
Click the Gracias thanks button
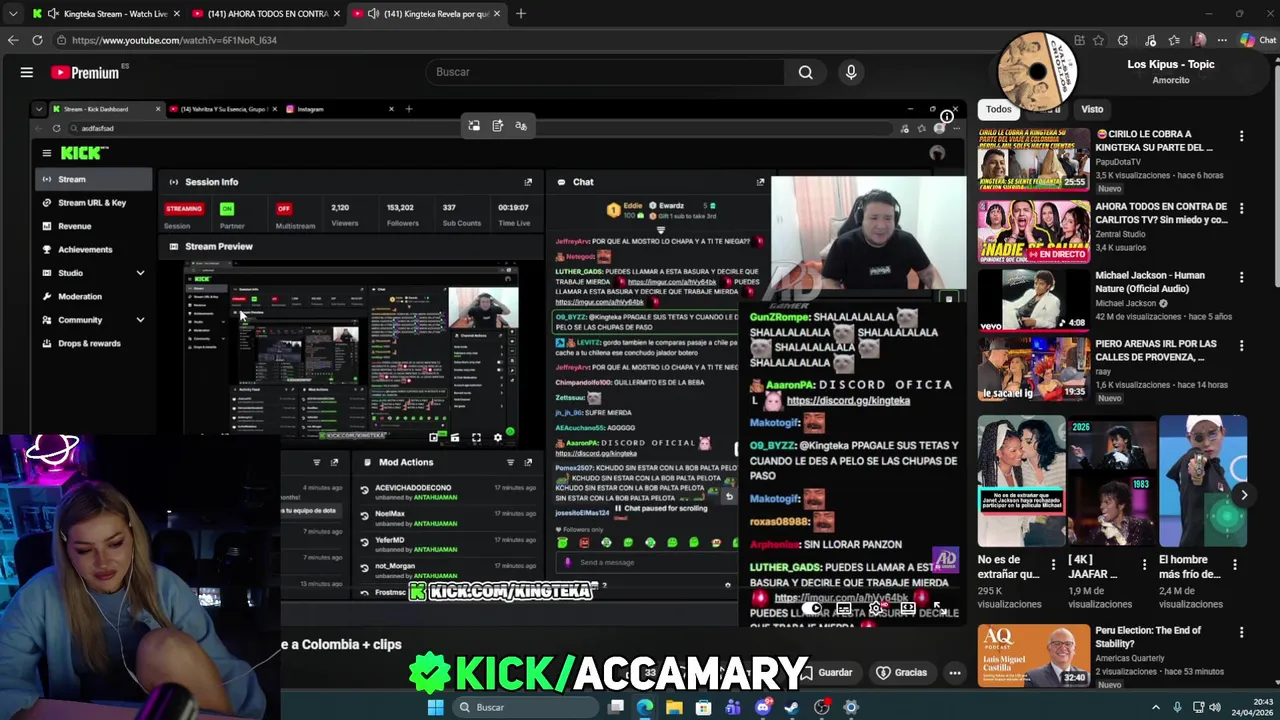(901, 673)
